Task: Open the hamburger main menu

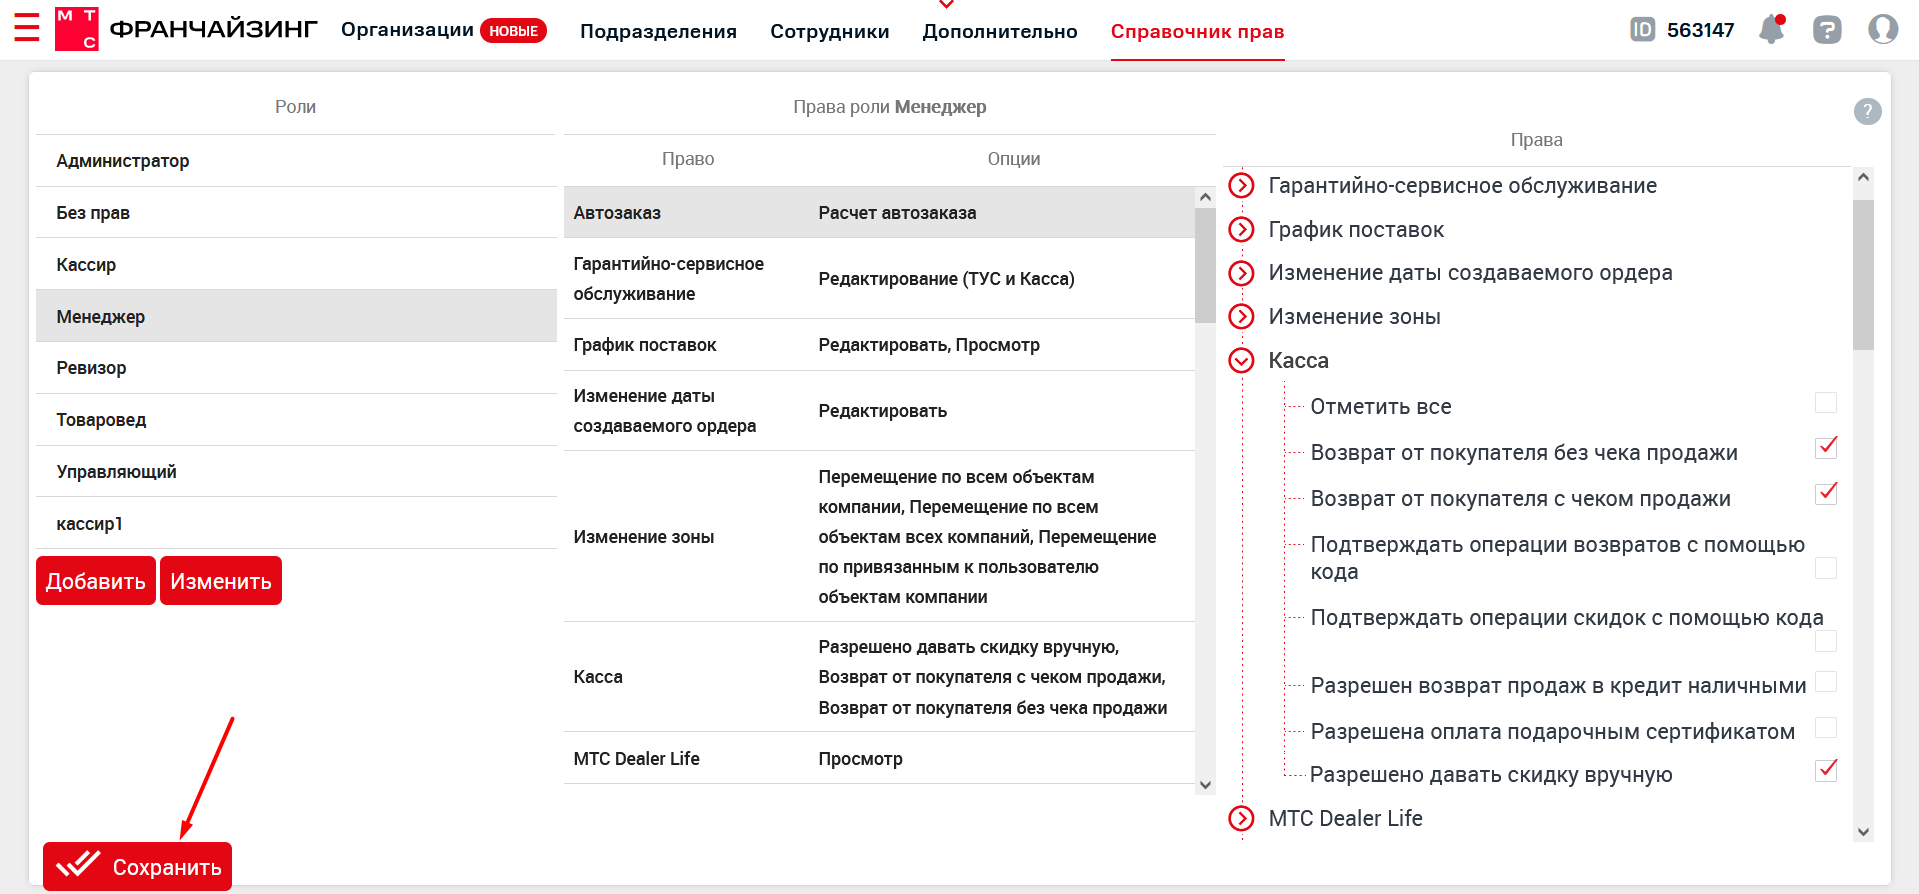Action: (27, 27)
